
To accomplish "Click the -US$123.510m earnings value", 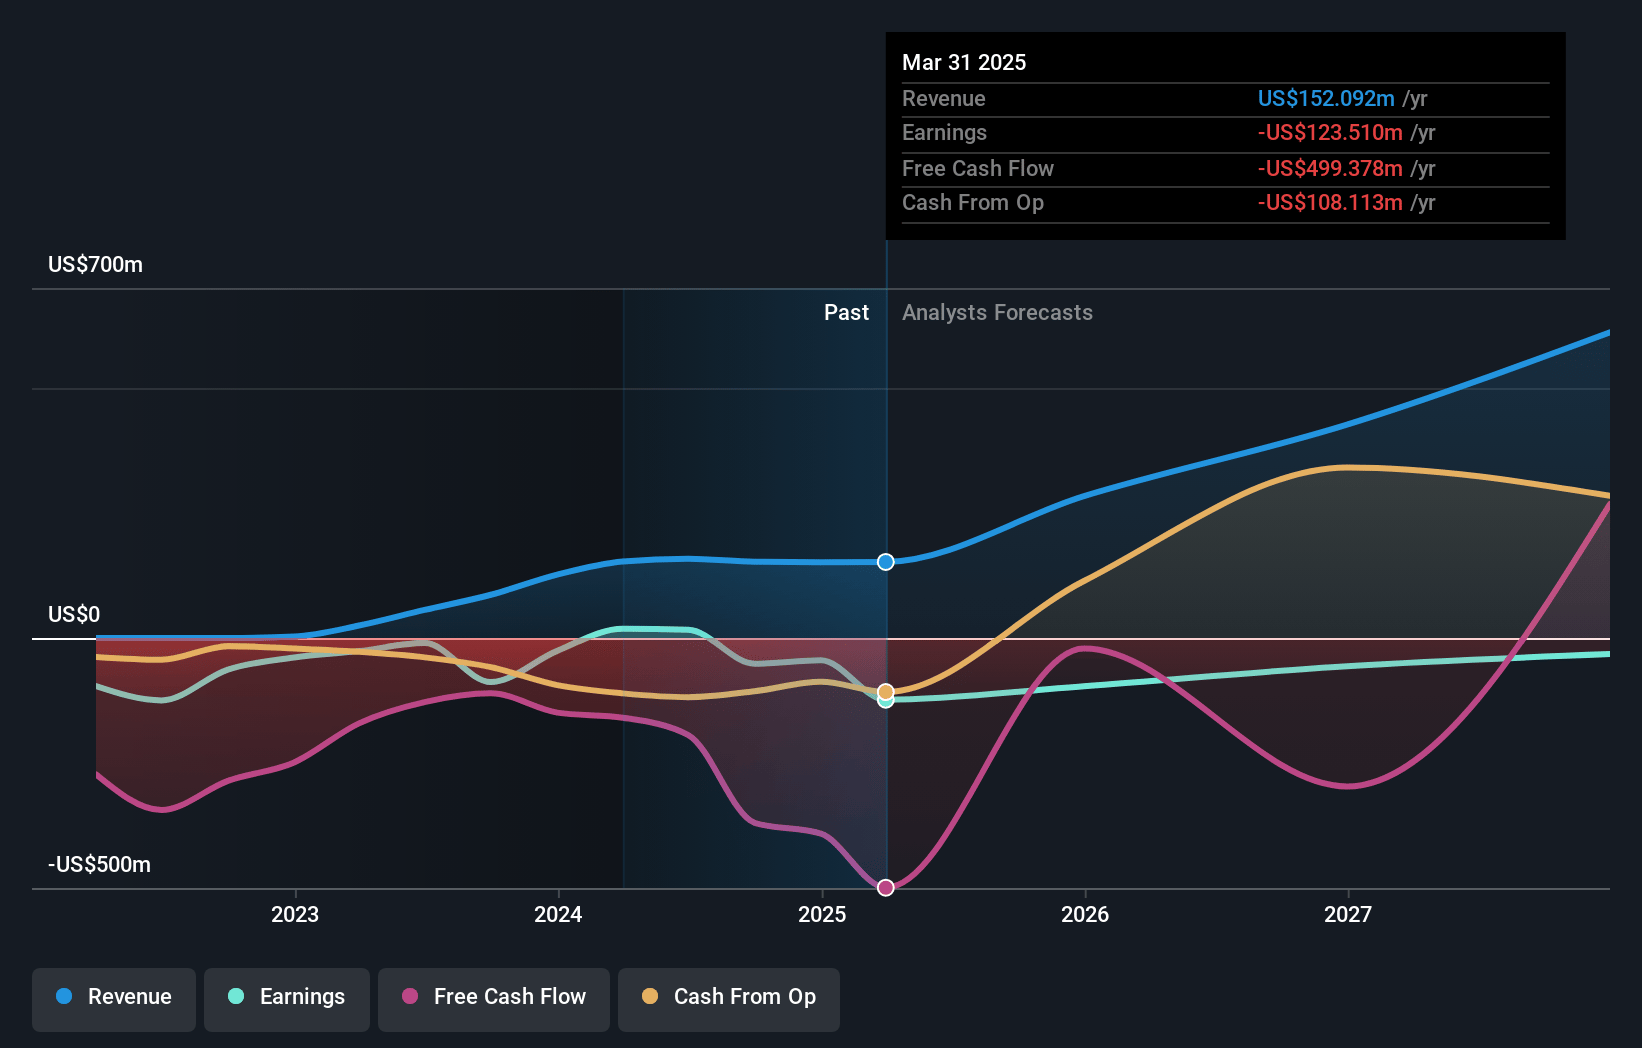I will (x=1330, y=132).
